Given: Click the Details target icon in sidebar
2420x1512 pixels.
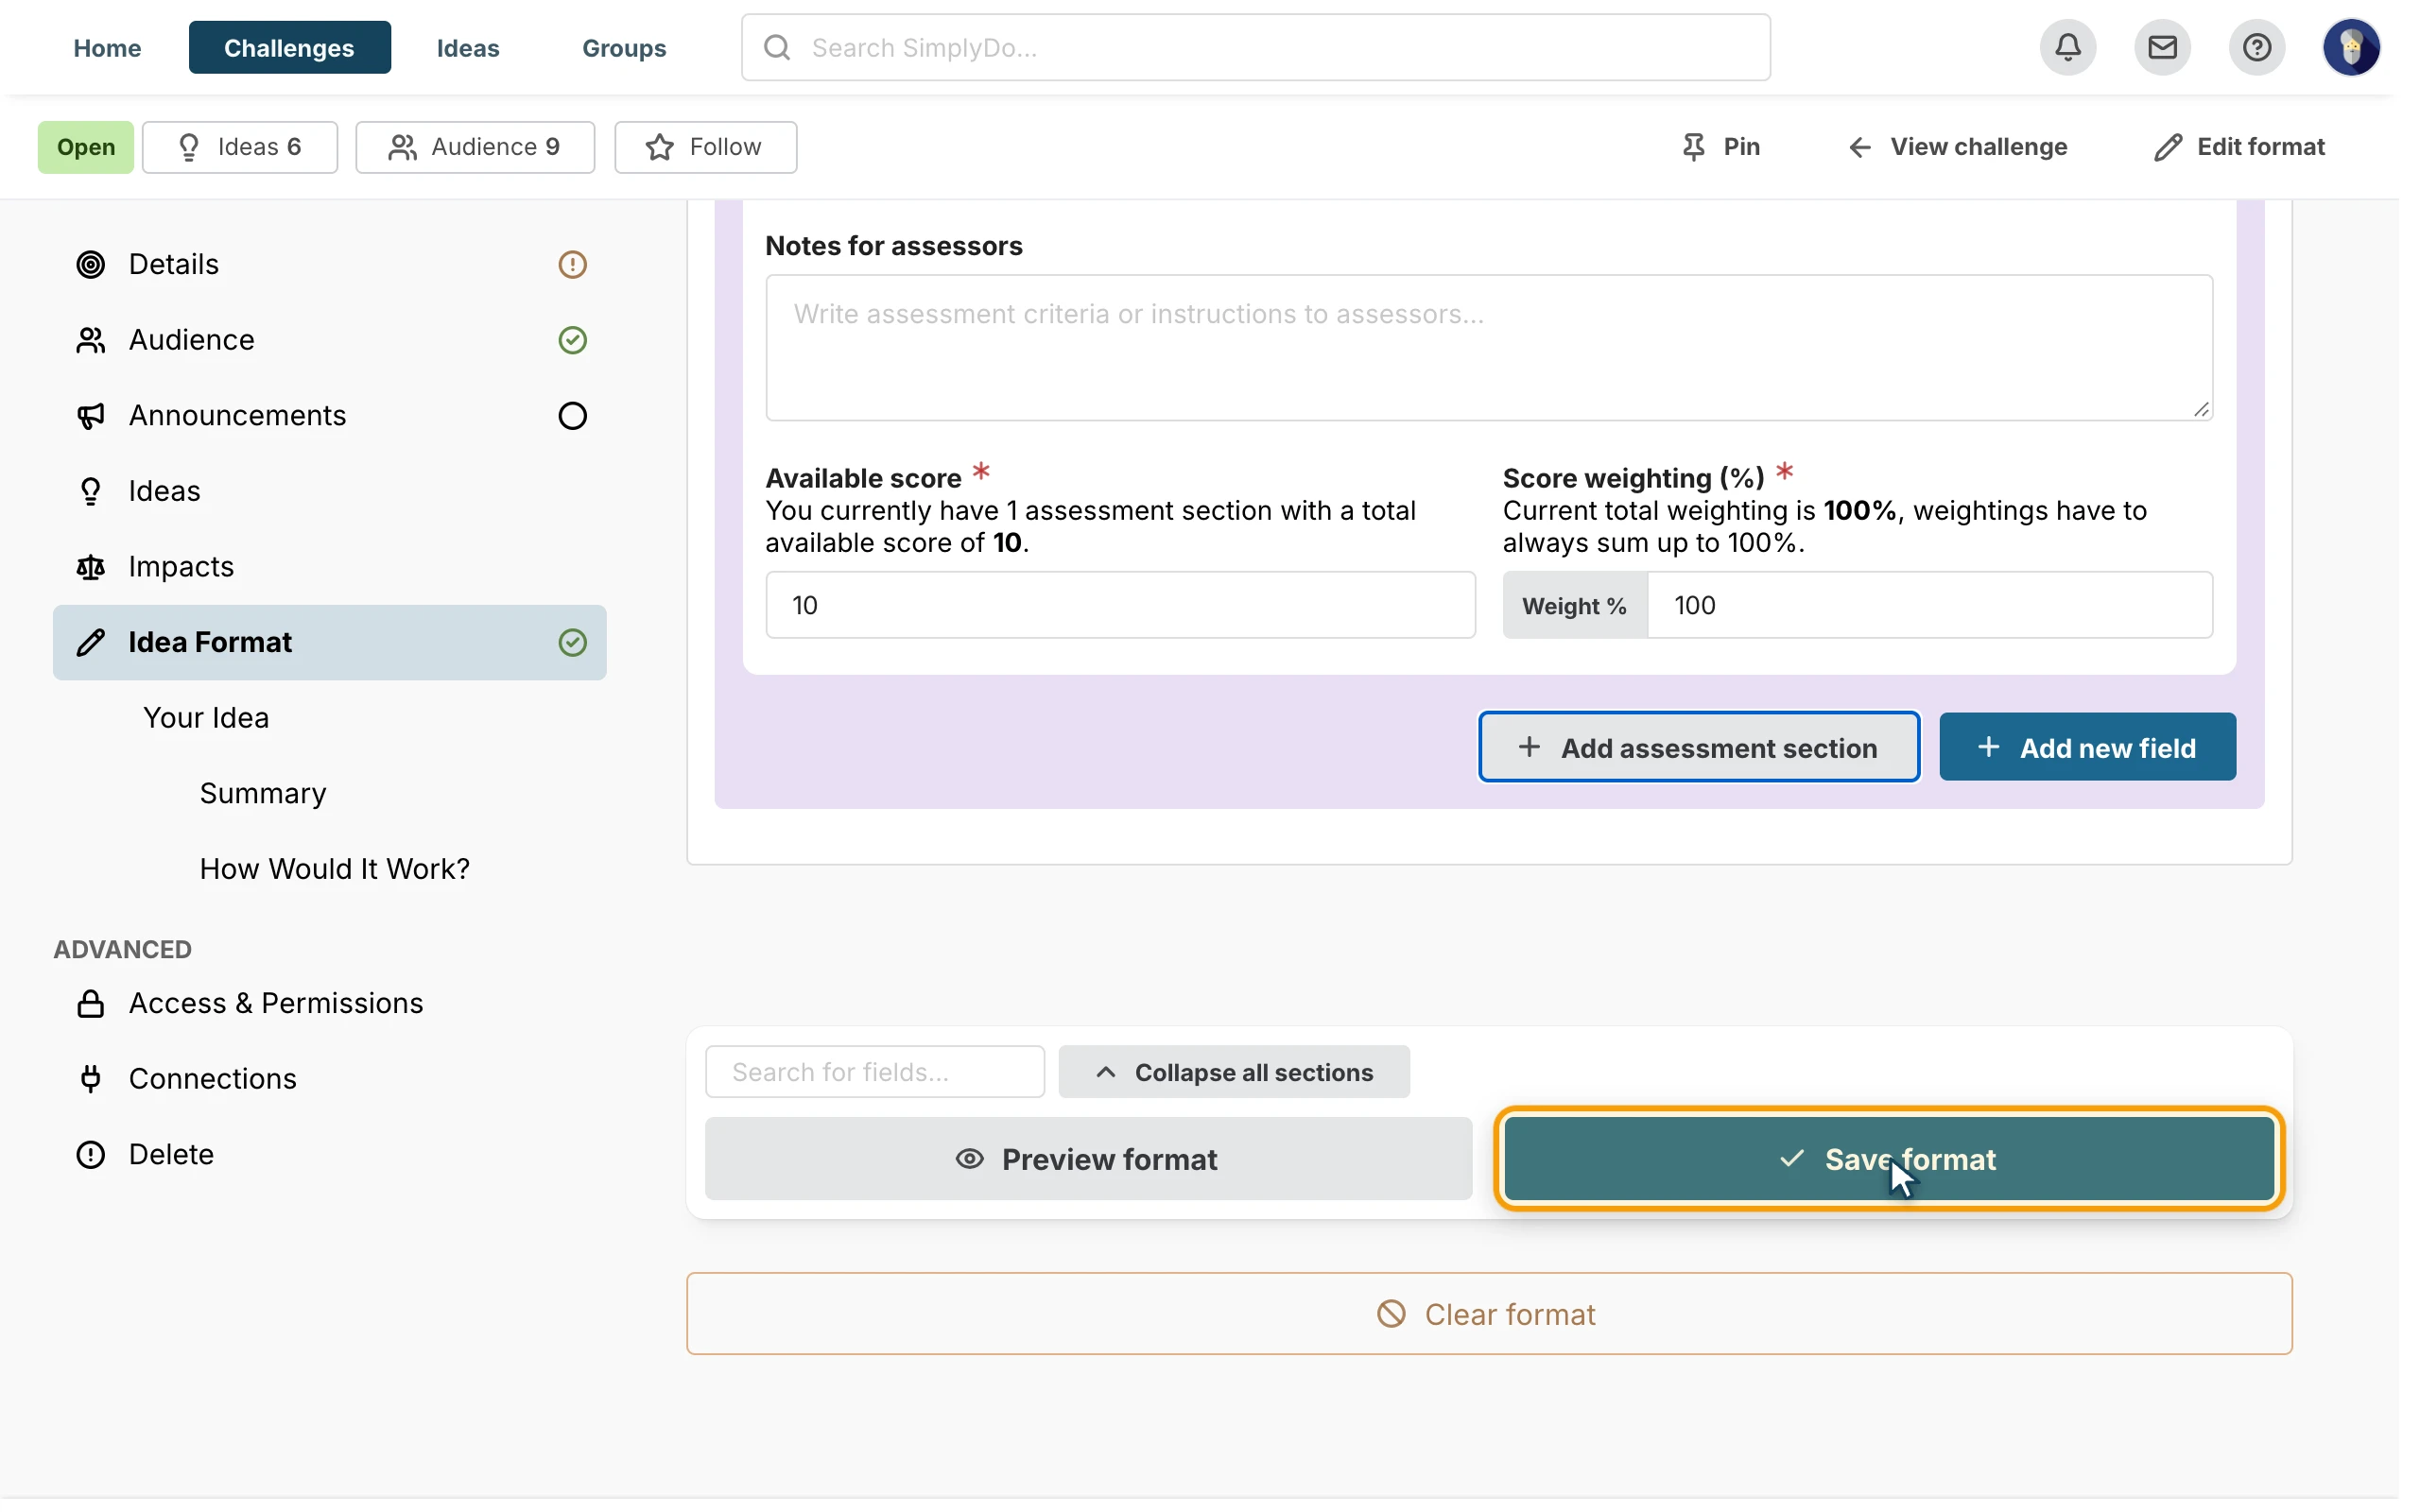Looking at the screenshot, I should click(x=91, y=264).
